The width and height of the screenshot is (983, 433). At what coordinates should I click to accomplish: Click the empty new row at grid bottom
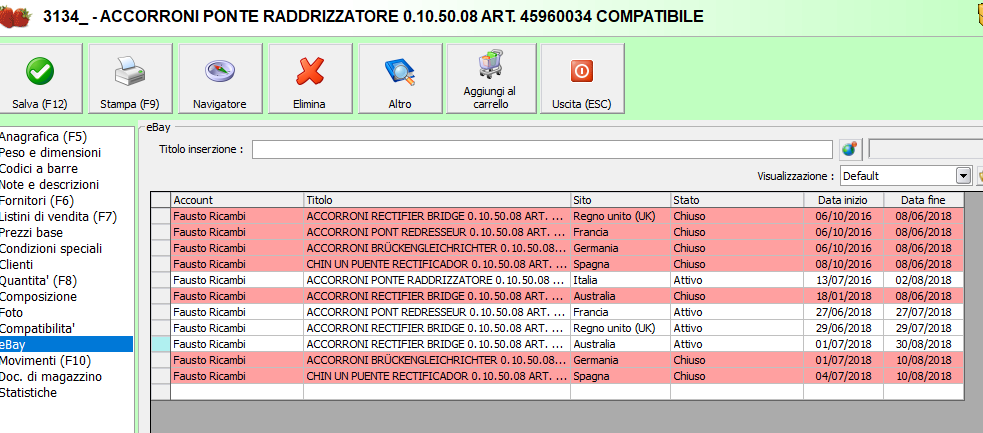pos(557,392)
